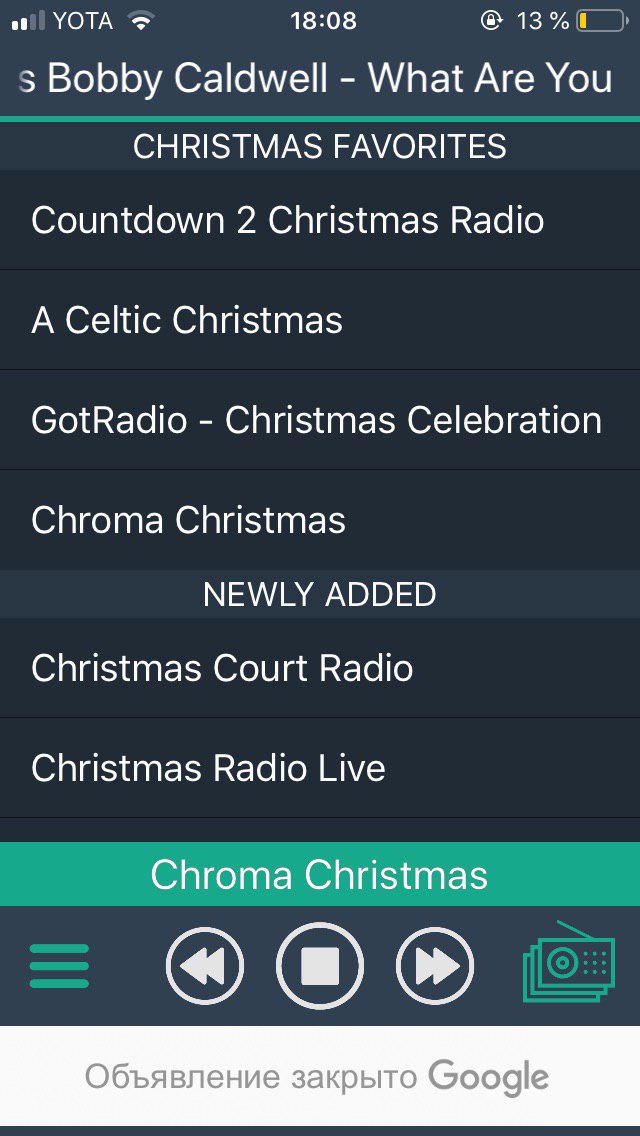Open the radio stations icon
The image size is (640, 1136).
tap(568, 962)
